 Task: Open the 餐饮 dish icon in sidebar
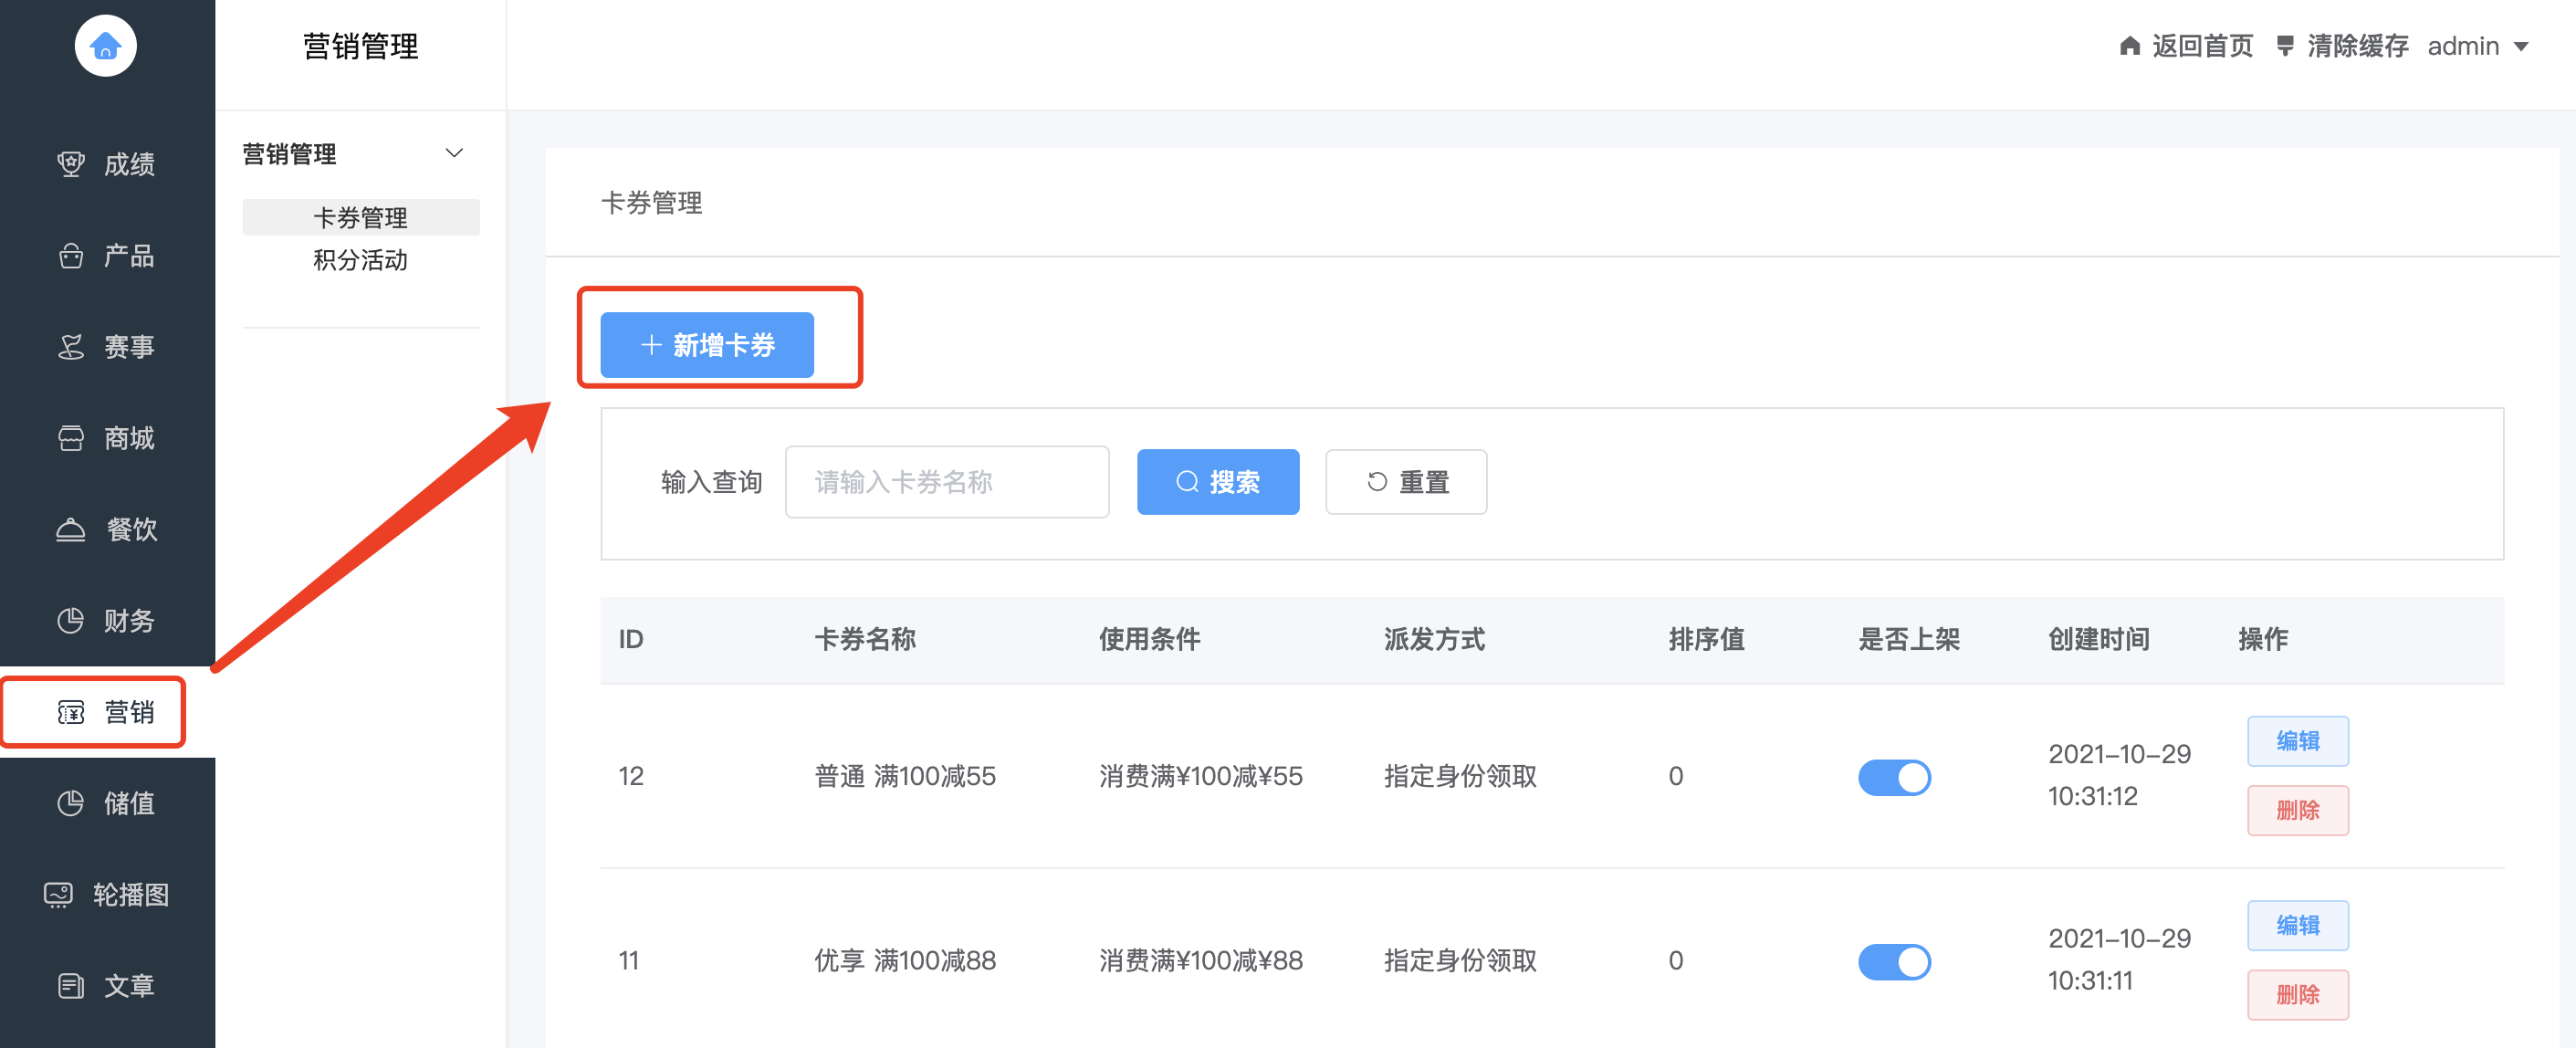coord(71,529)
